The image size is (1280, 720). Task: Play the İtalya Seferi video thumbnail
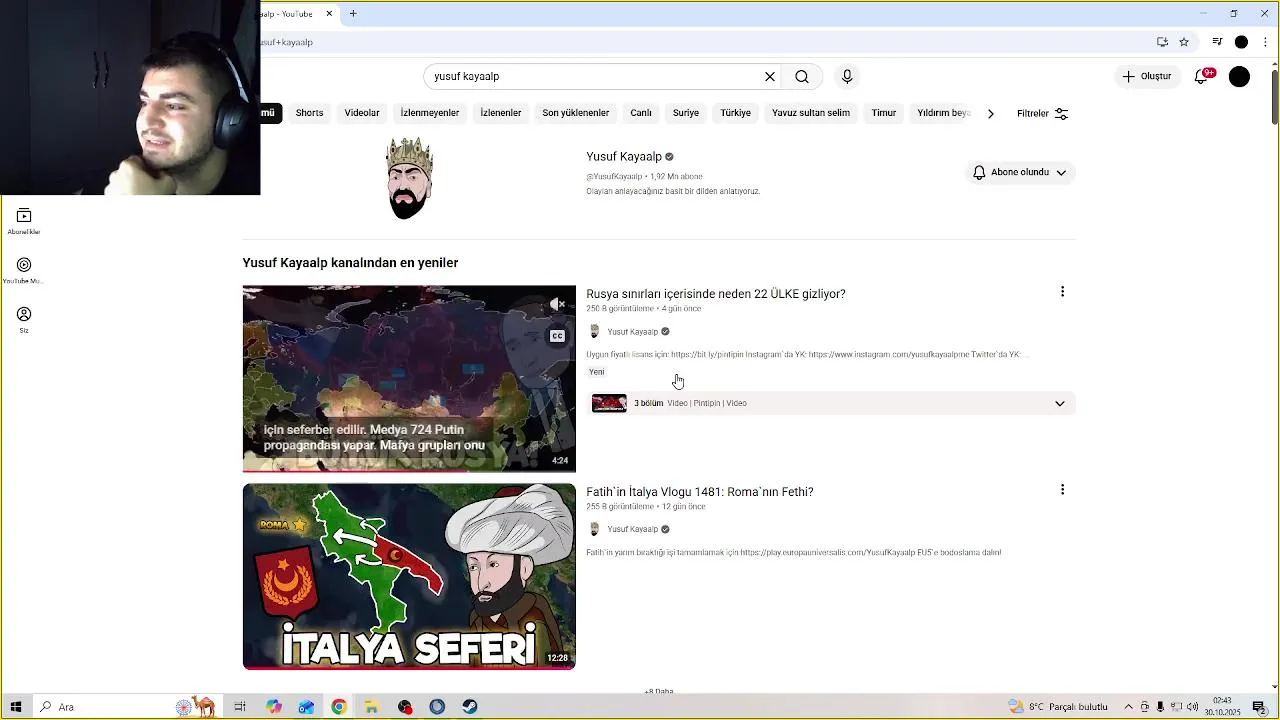click(409, 576)
